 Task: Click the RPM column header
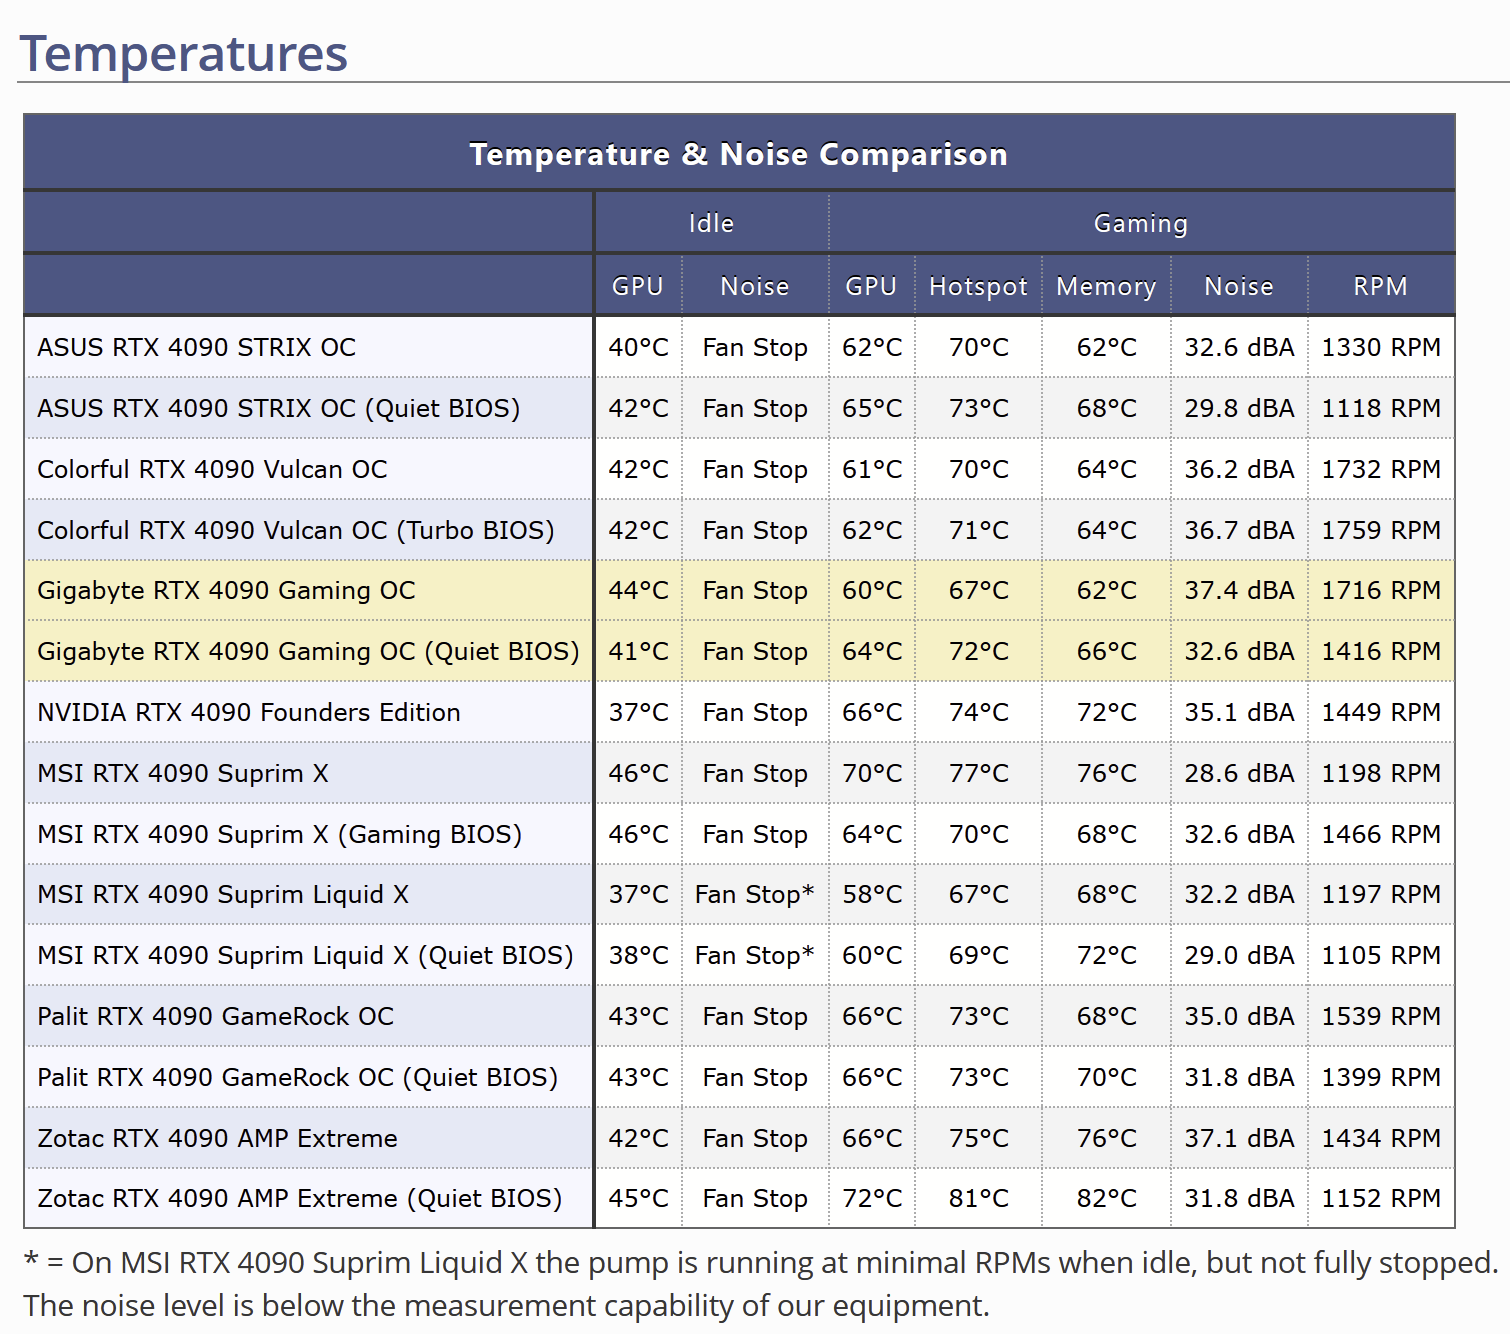1380,286
